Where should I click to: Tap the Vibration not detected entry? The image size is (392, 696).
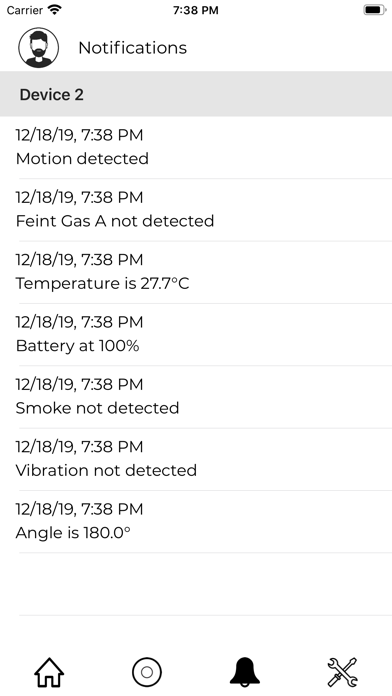tap(196, 459)
